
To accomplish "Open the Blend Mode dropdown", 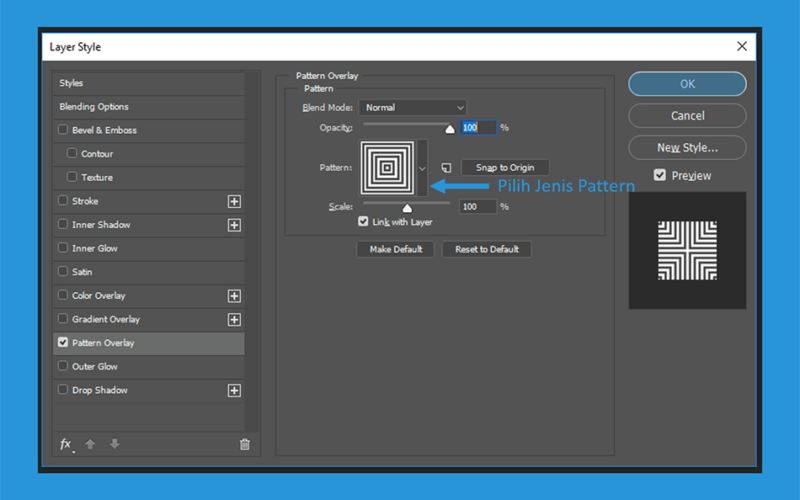I will pyautogui.click(x=412, y=108).
